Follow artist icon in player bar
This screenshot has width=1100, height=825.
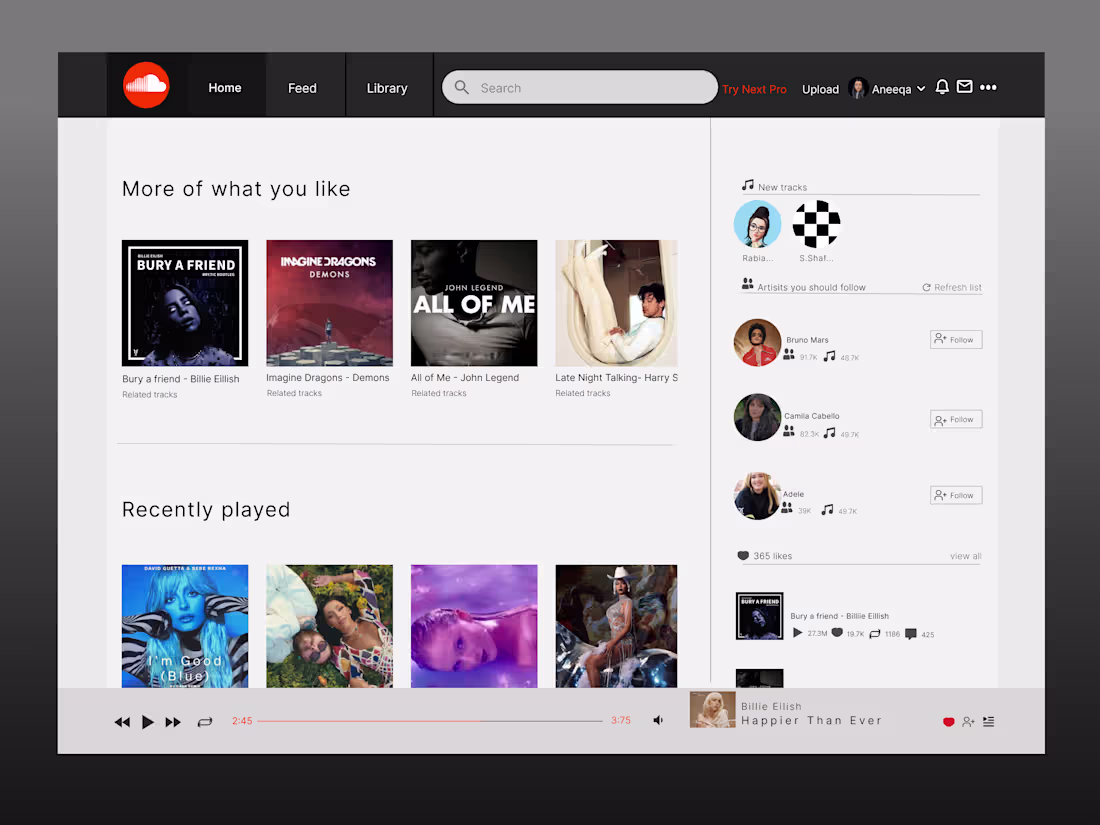pyautogui.click(x=968, y=722)
